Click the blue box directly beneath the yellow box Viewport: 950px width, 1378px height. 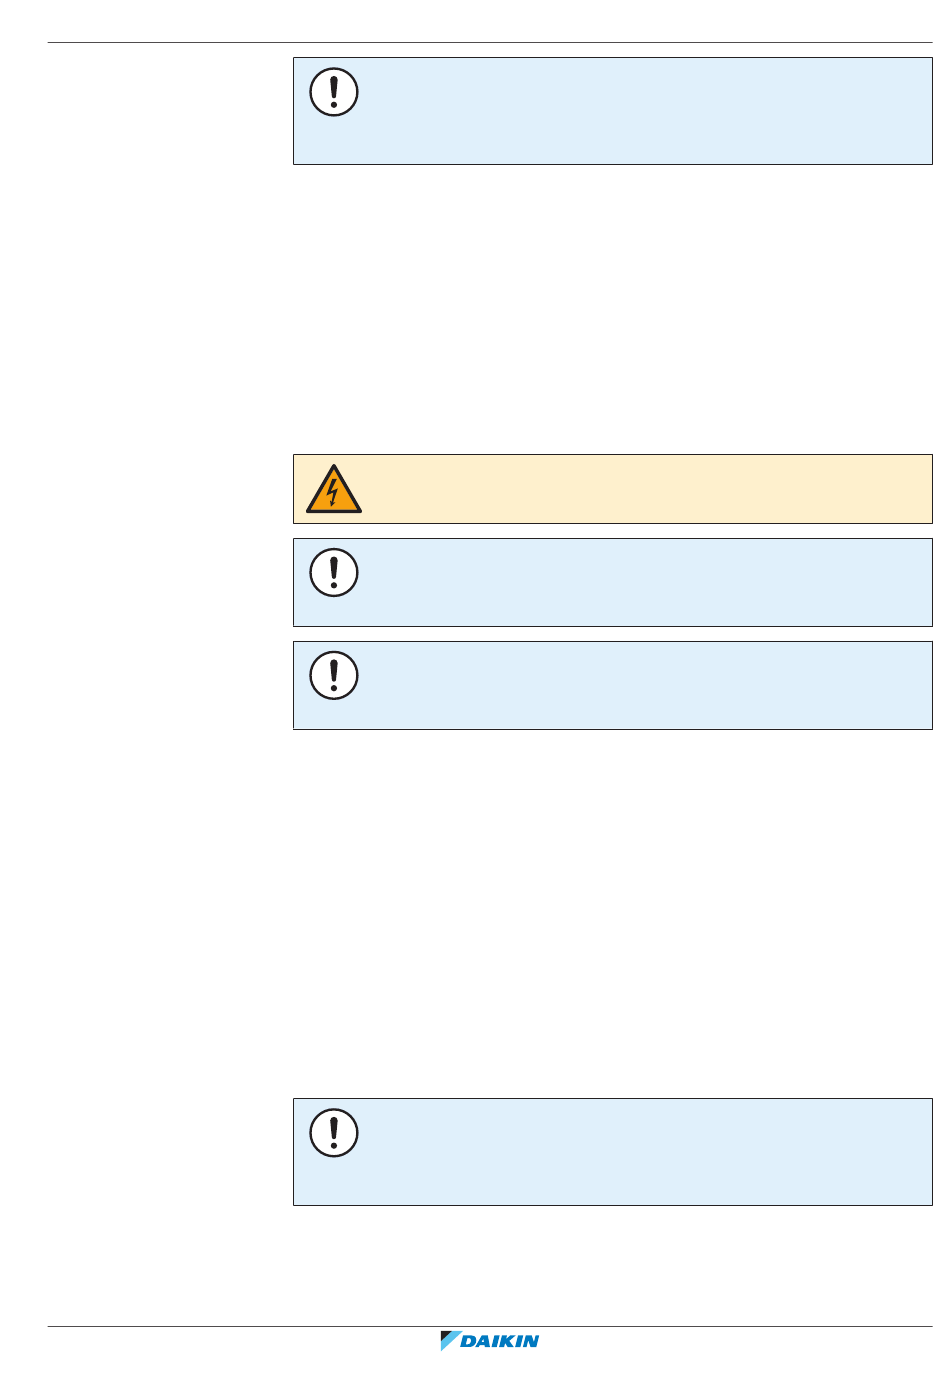click(x=640, y=583)
